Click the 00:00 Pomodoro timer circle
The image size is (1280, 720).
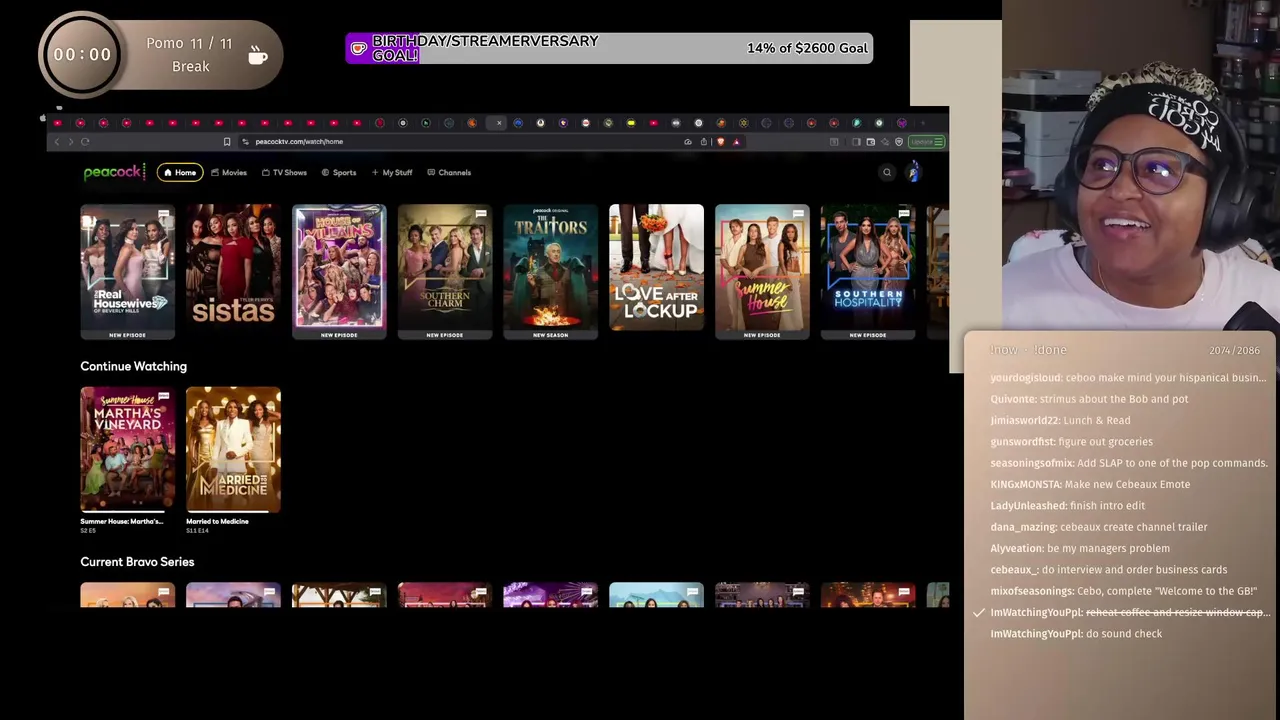click(x=82, y=55)
